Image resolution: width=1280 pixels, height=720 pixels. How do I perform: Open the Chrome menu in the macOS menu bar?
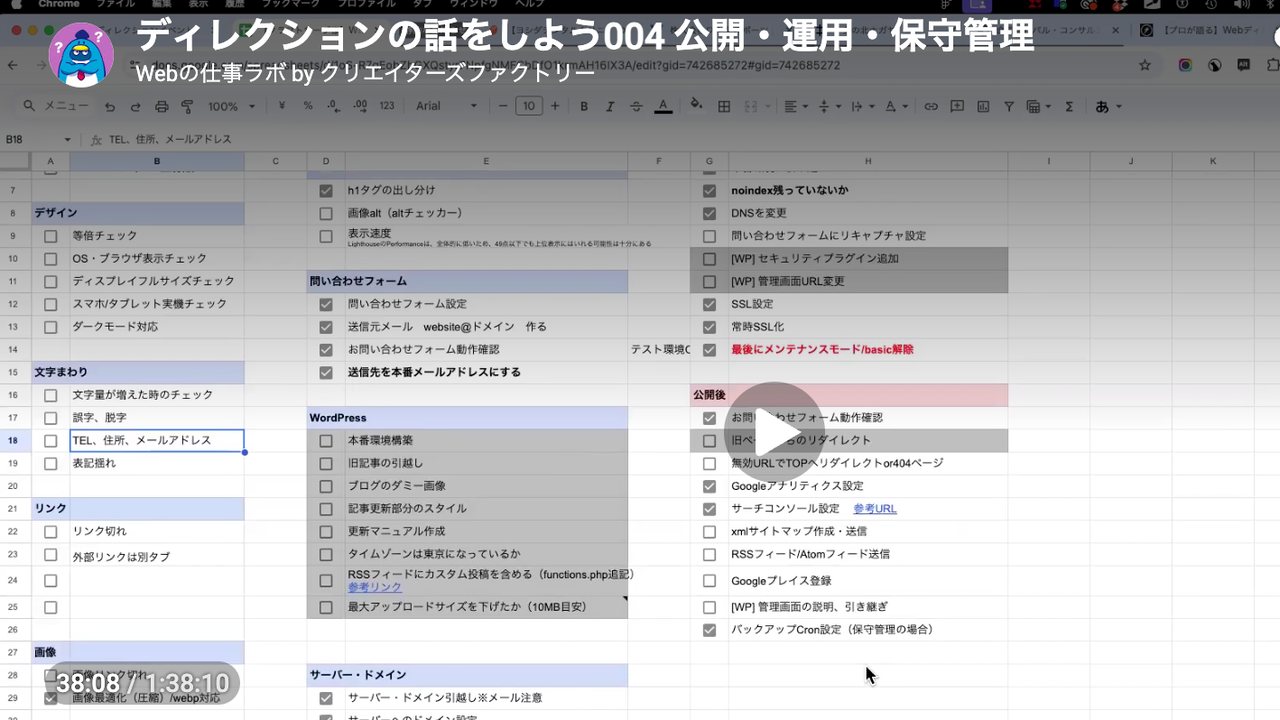pyautogui.click(x=58, y=4)
